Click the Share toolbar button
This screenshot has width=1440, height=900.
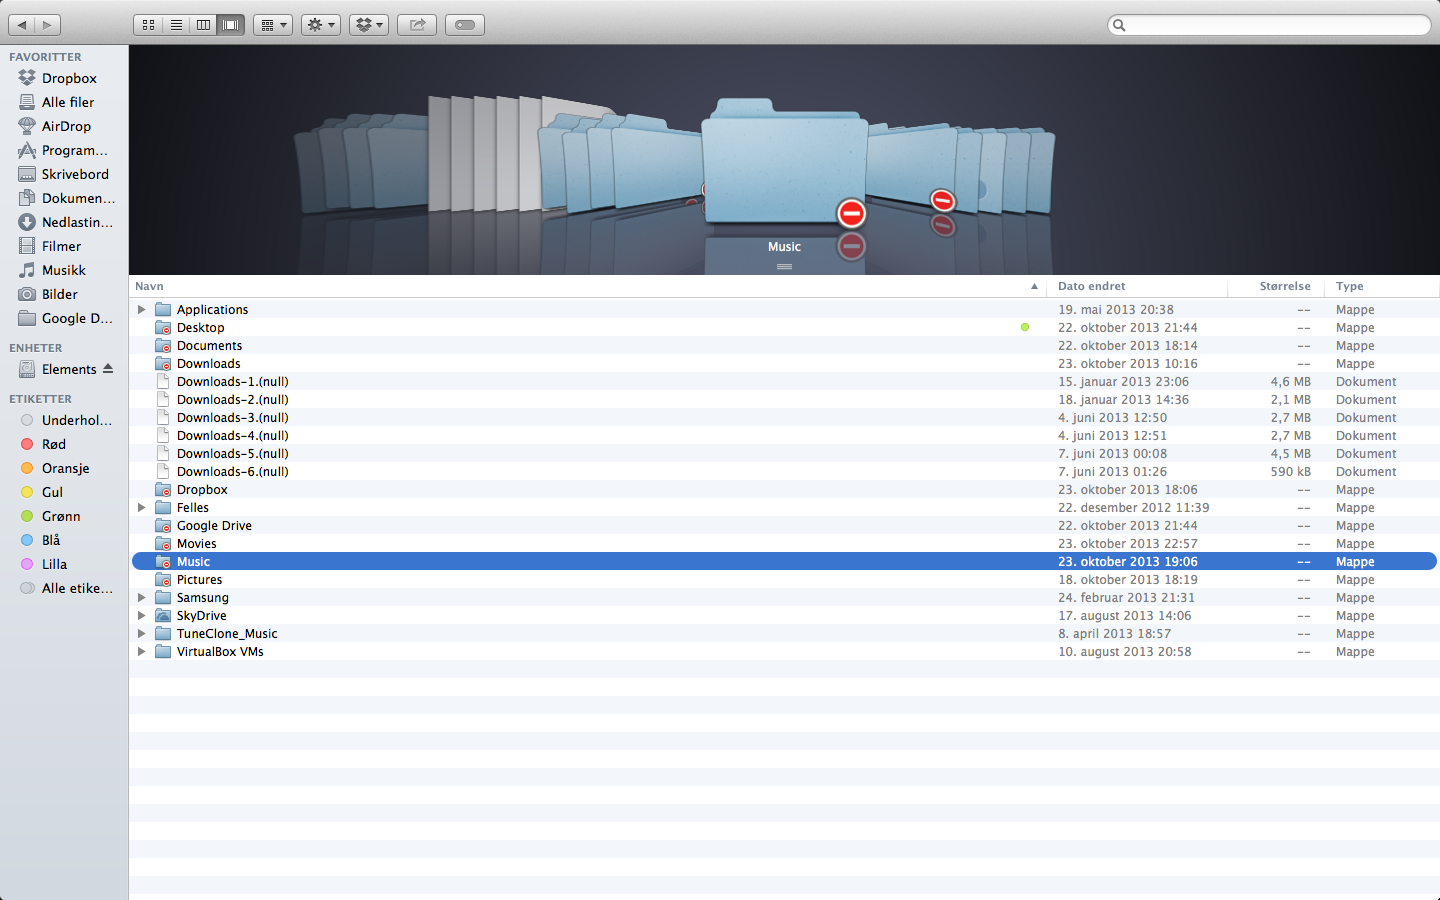point(417,25)
